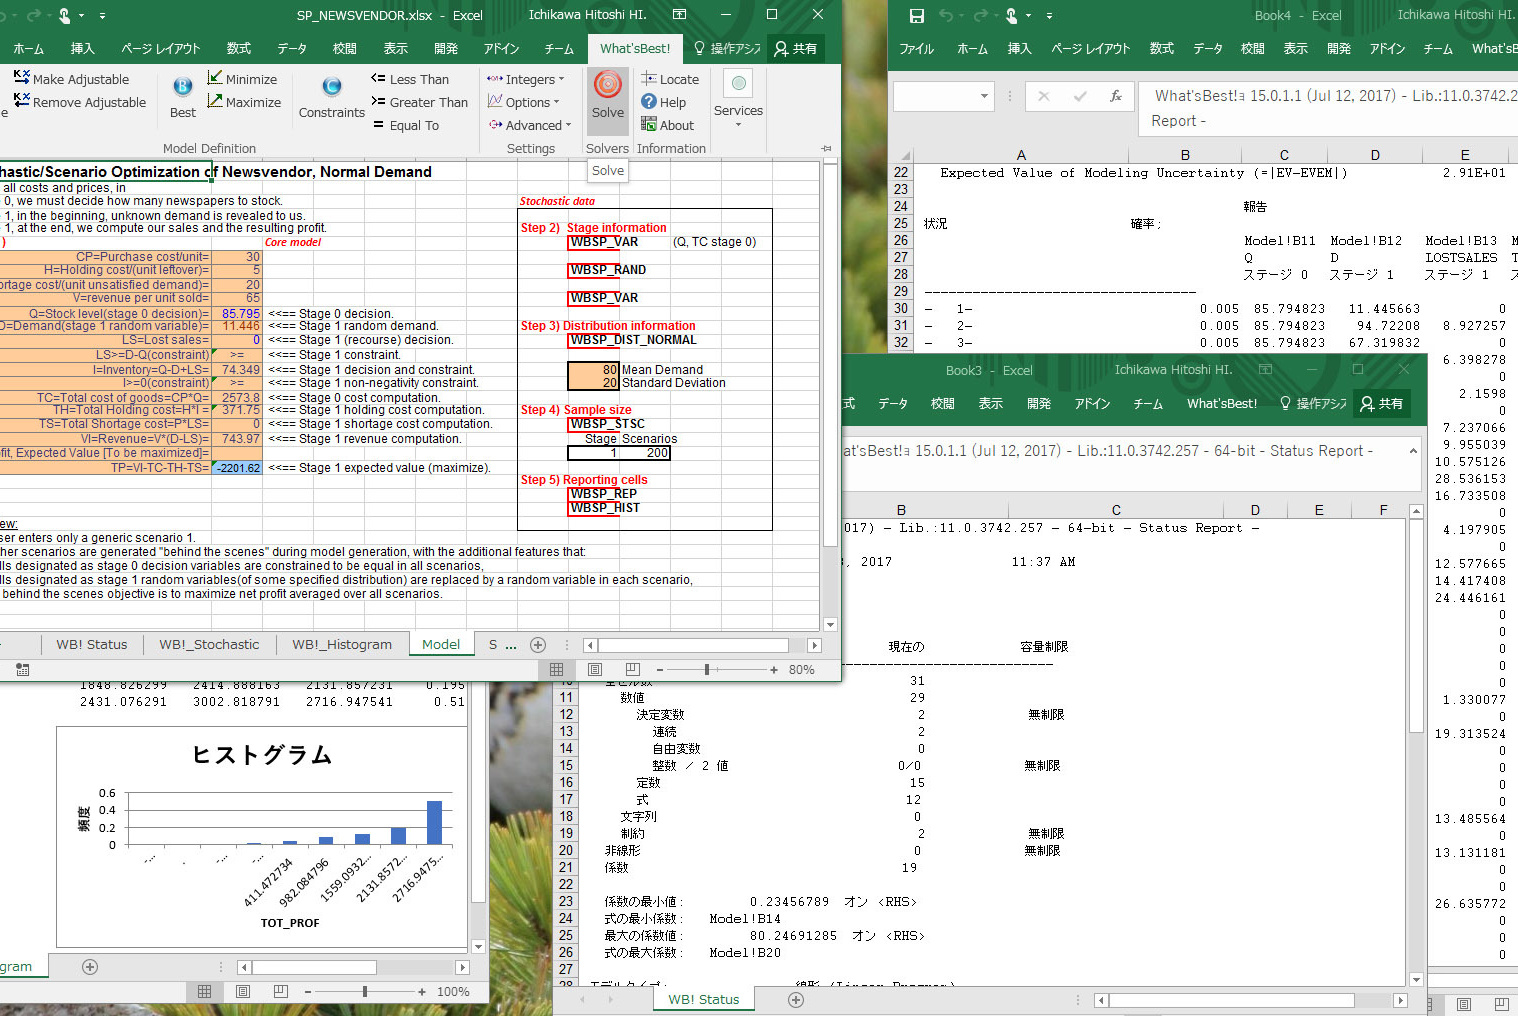Open the About What'sBest! dialog

point(668,125)
